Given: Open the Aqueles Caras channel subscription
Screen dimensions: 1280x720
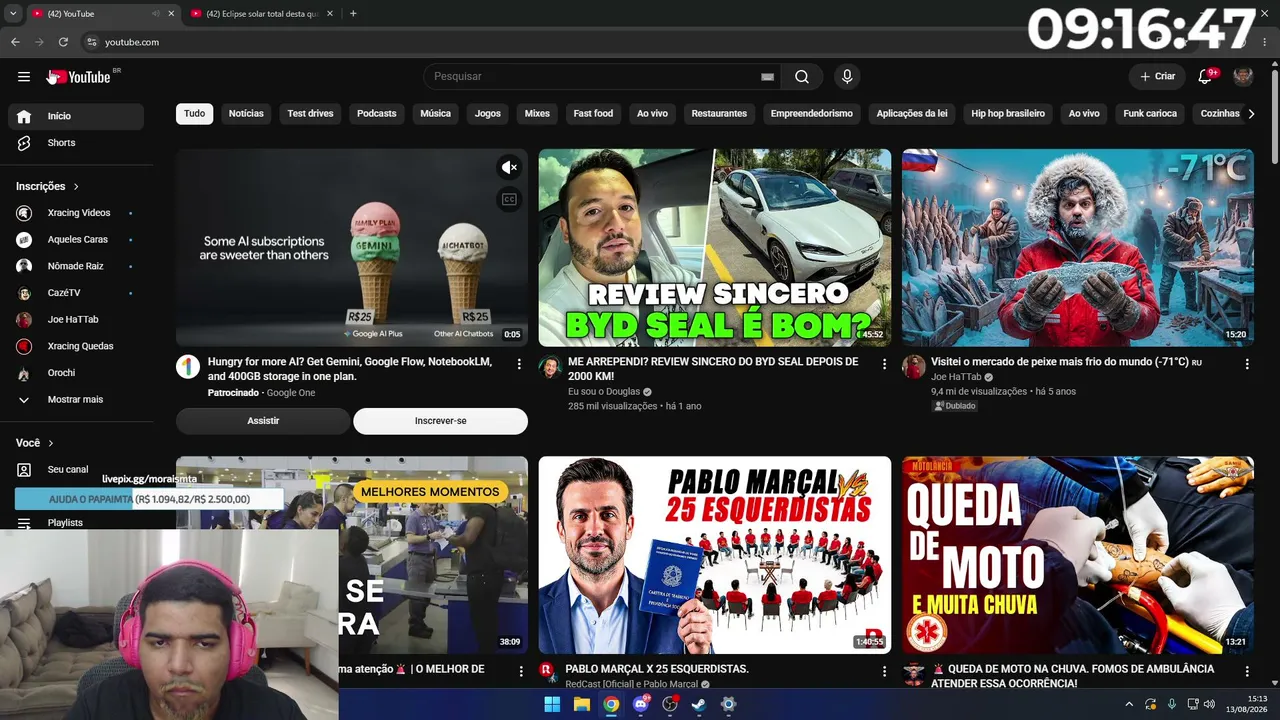Looking at the screenshot, I should pyautogui.click(x=80, y=240).
